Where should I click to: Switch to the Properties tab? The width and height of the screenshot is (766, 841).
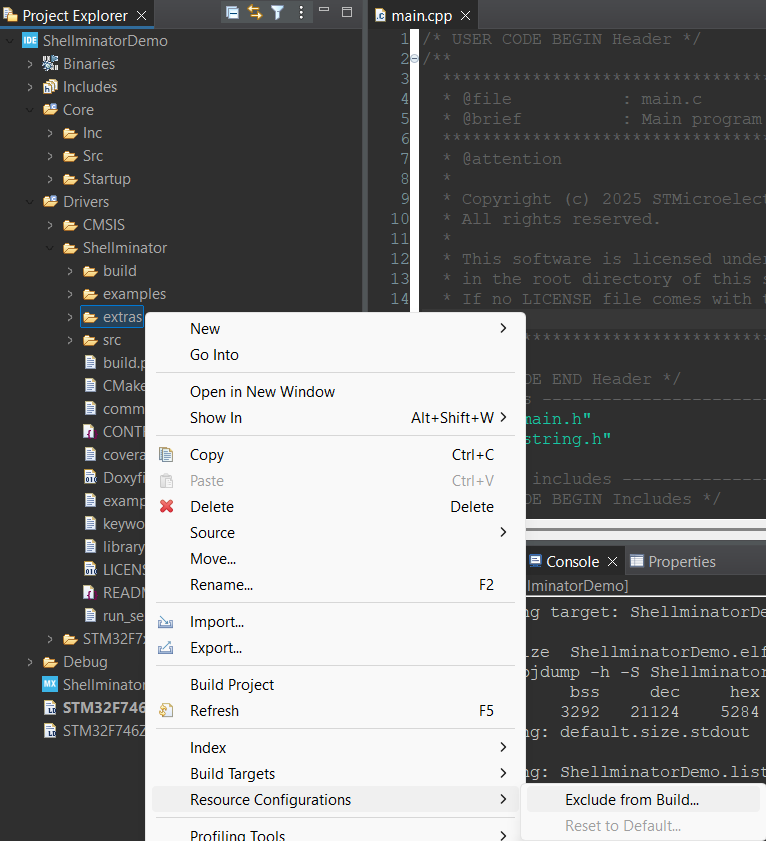673,562
